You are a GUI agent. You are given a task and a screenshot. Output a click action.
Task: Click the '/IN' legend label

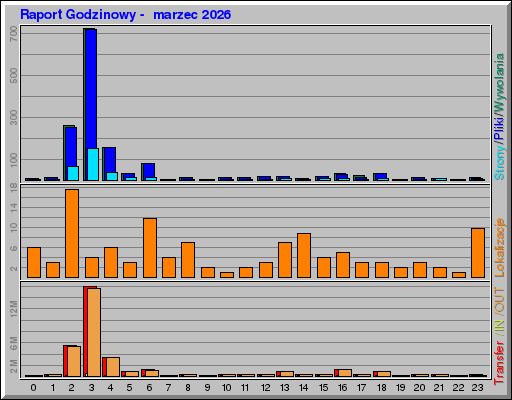coord(499,327)
